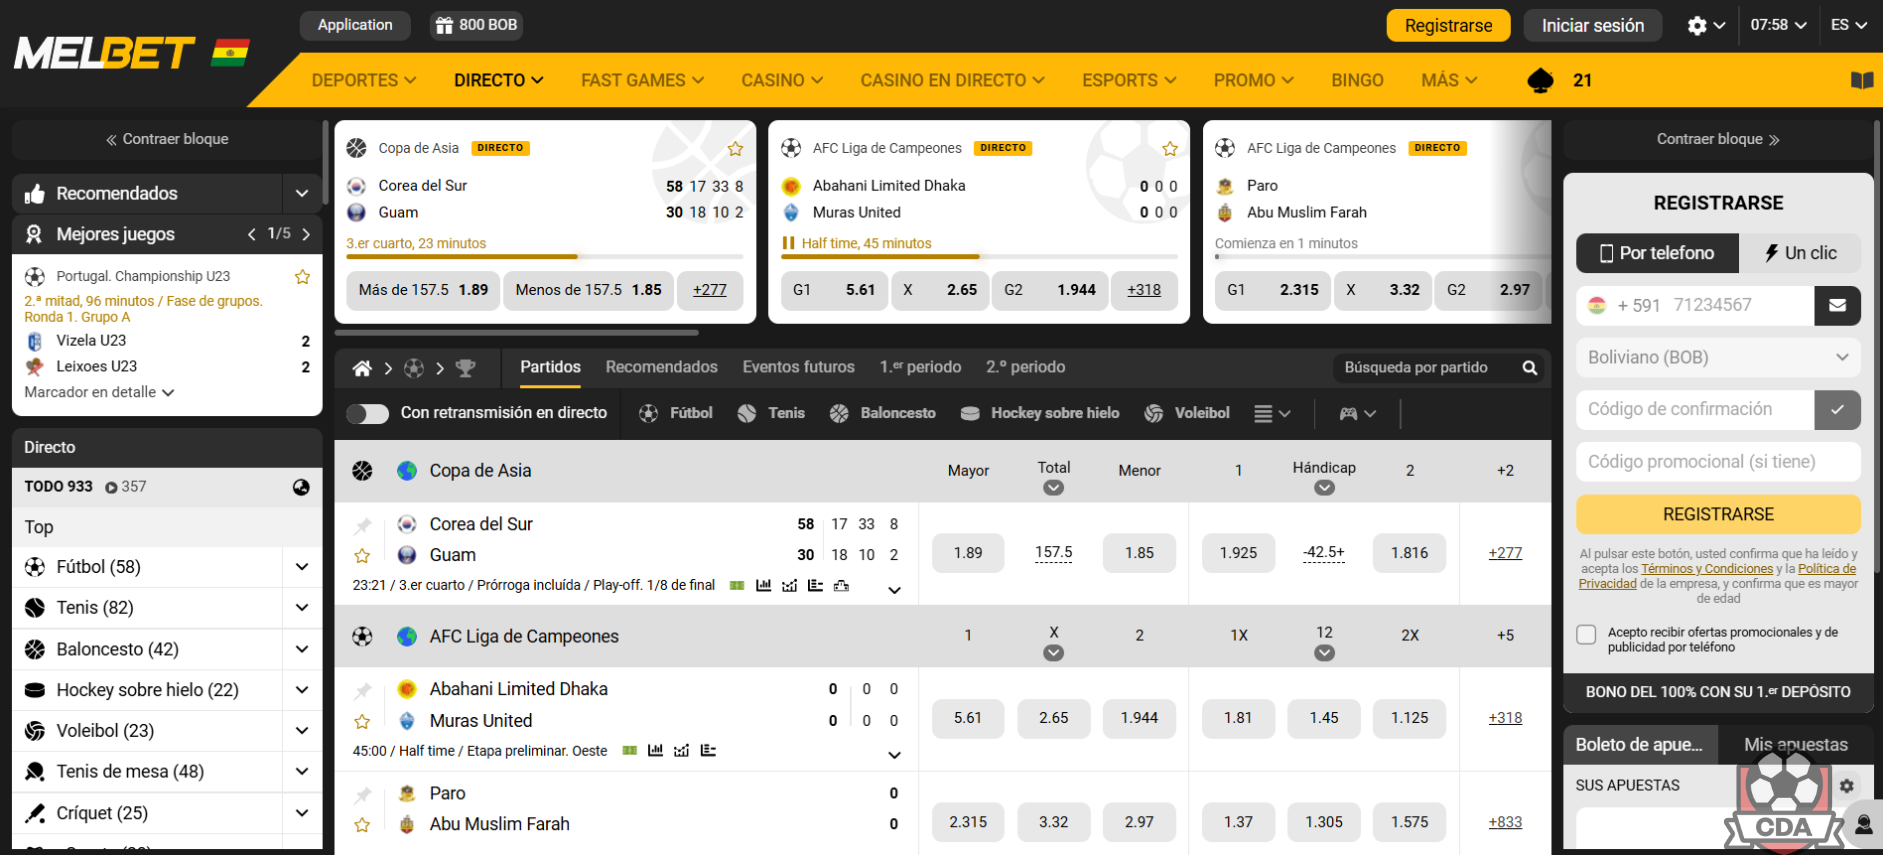Image resolution: width=1883 pixels, height=855 pixels.
Task: Open the CASINO menu
Action: pyautogui.click(x=782, y=80)
